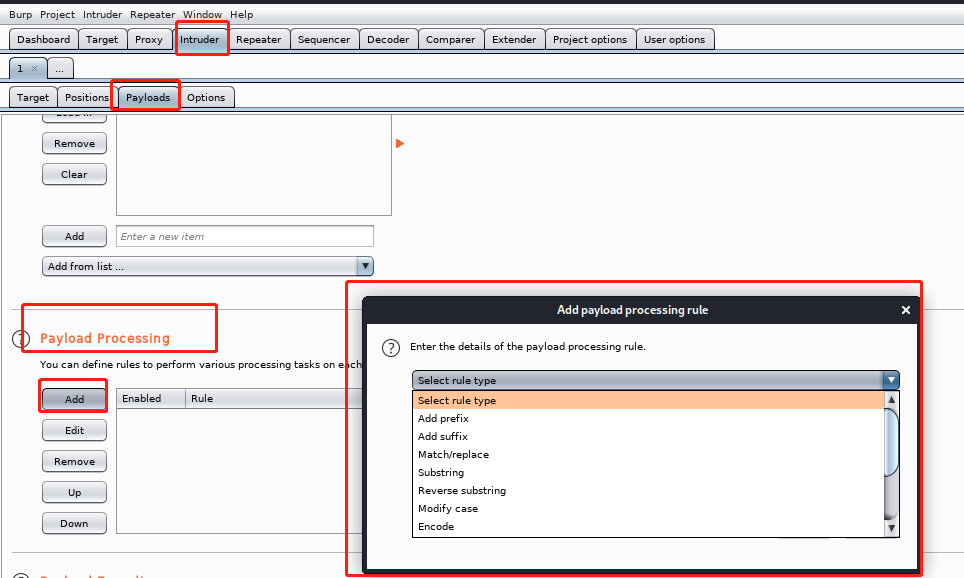The width and height of the screenshot is (964, 578).
Task: Open the Intruder Target sub-tab
Action: (x=33, y=97)
